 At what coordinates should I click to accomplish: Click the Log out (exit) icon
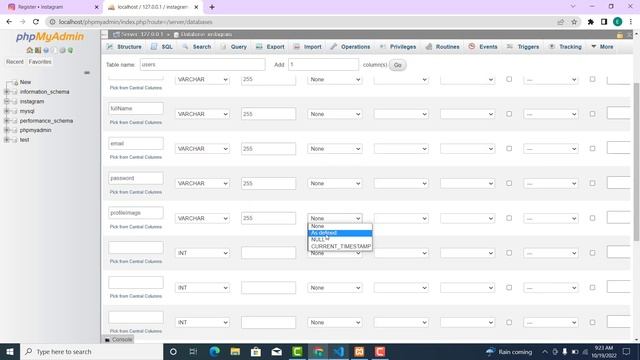(x=38, y=50)
